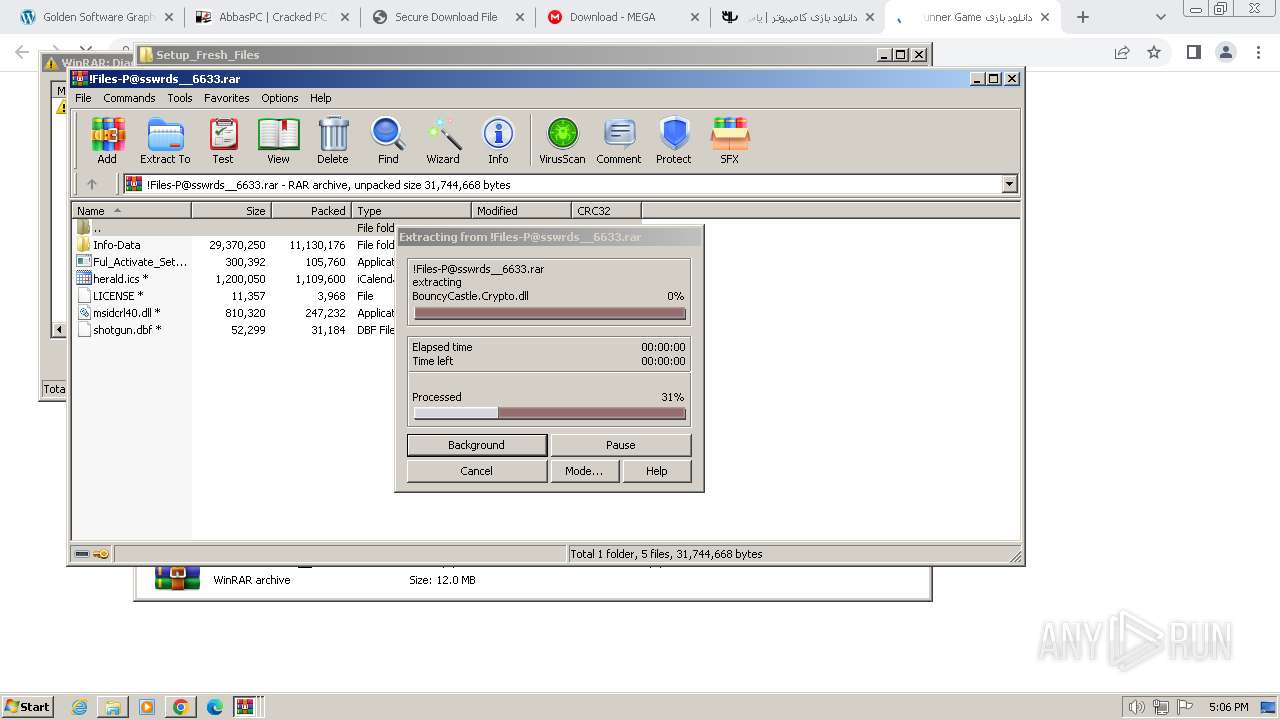Select shotgun.dbf file row
The height and width of the screenshot is (720, 1280).
click(235, 329)
